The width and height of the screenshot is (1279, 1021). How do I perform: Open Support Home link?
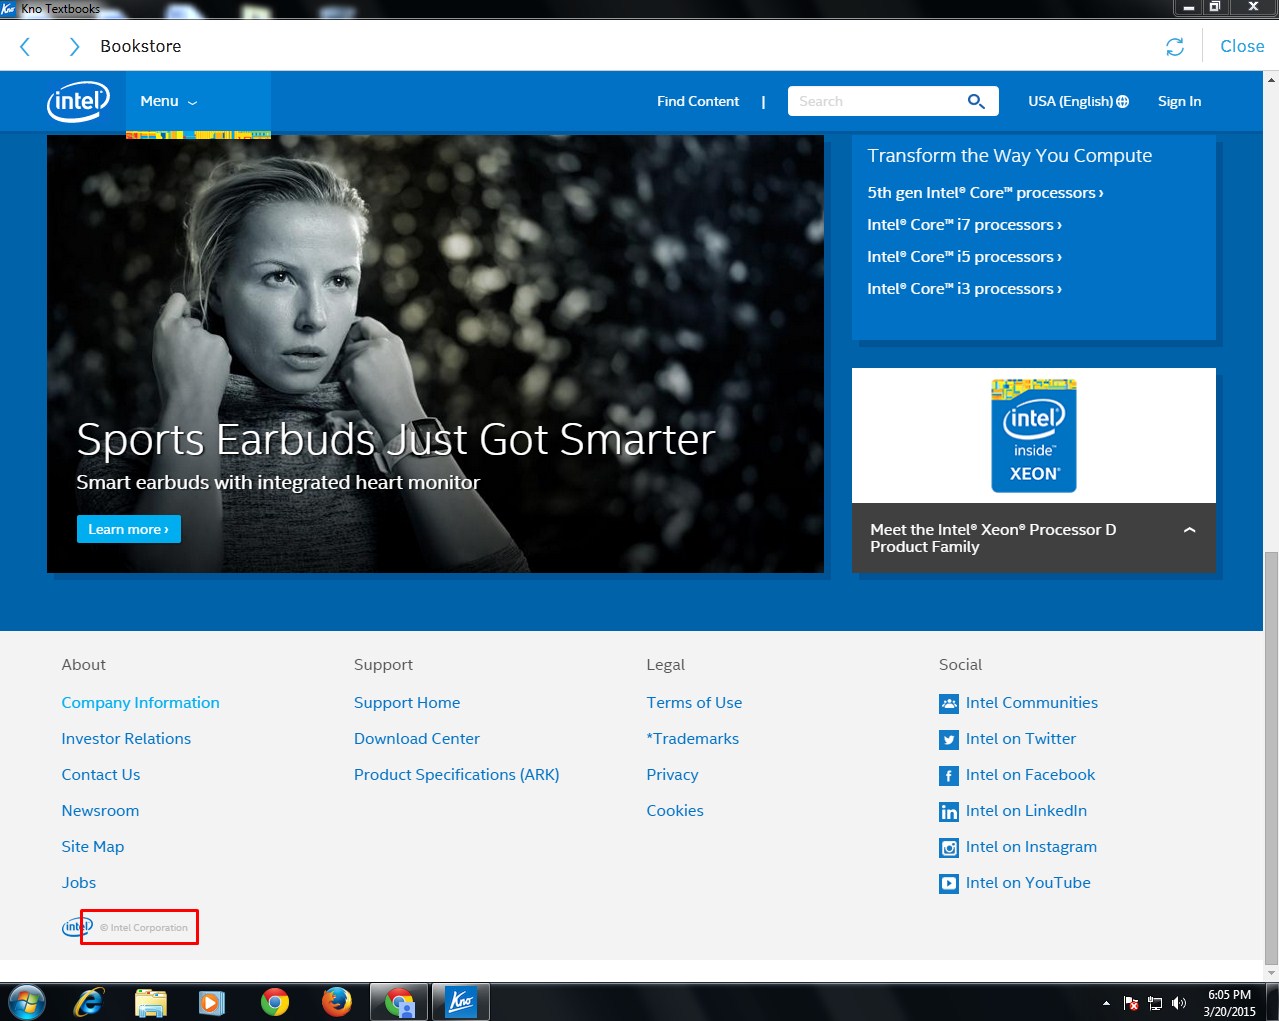407,703
